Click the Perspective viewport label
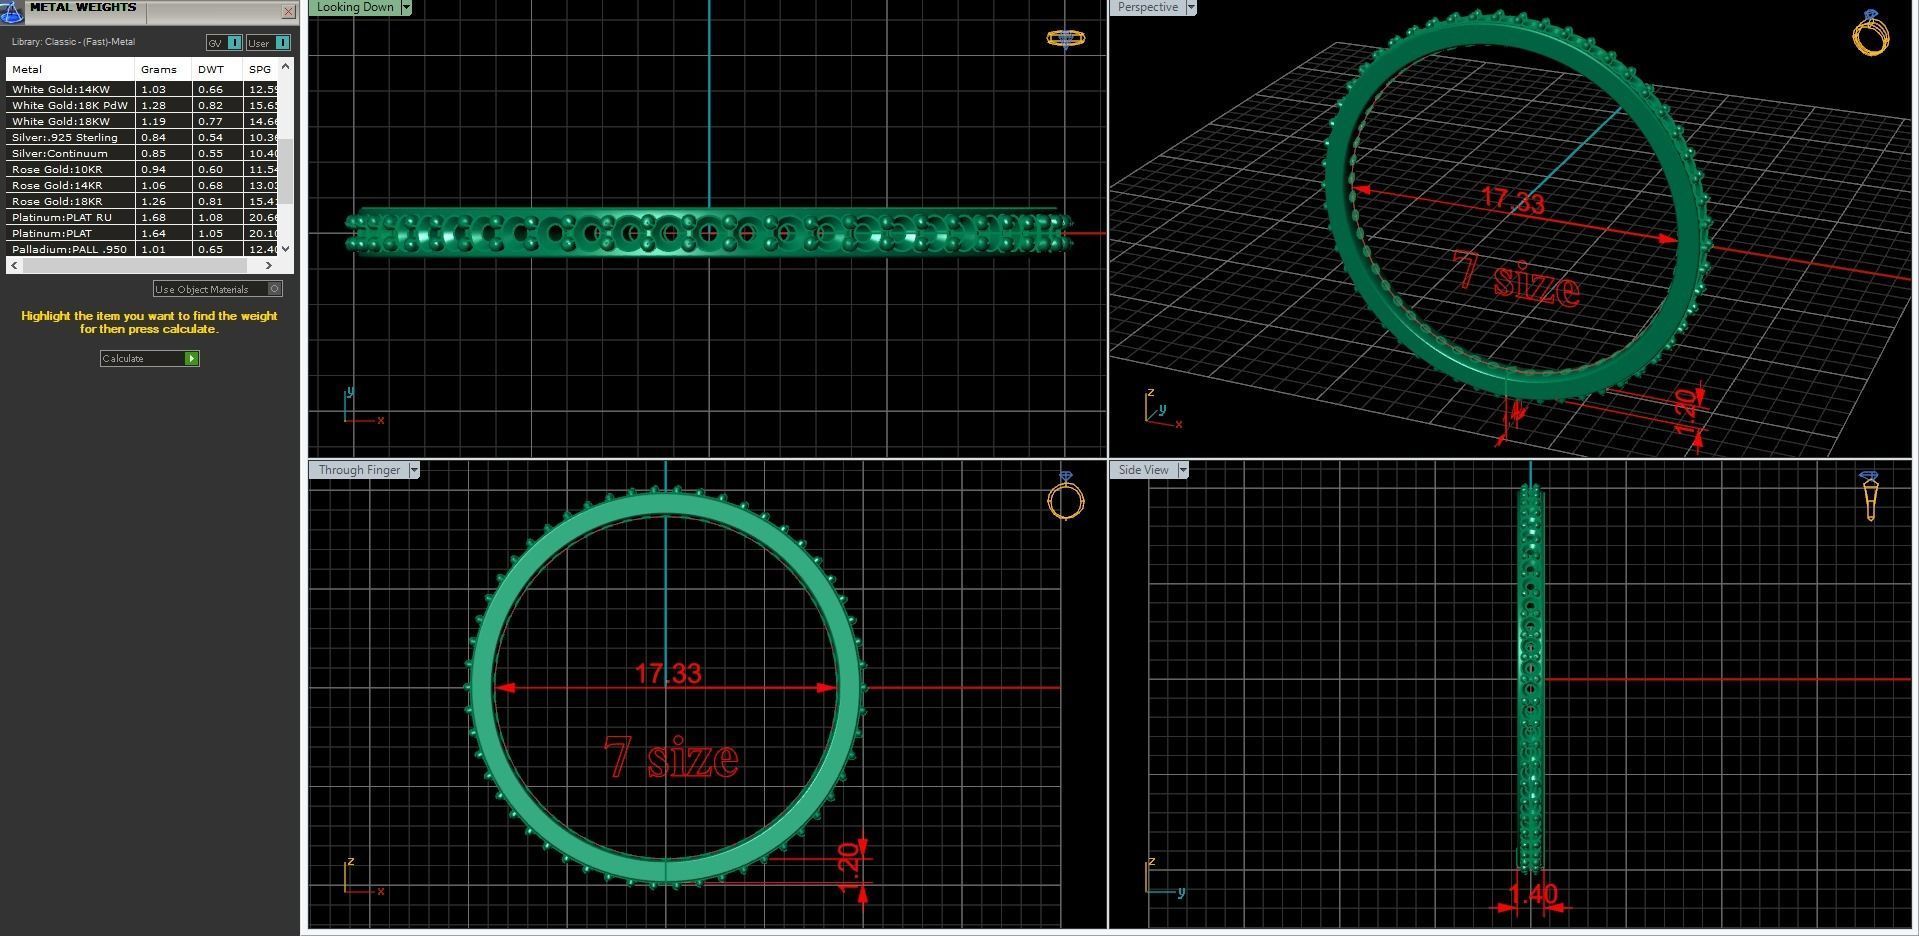1919x936 pixels. (1147, 7)
